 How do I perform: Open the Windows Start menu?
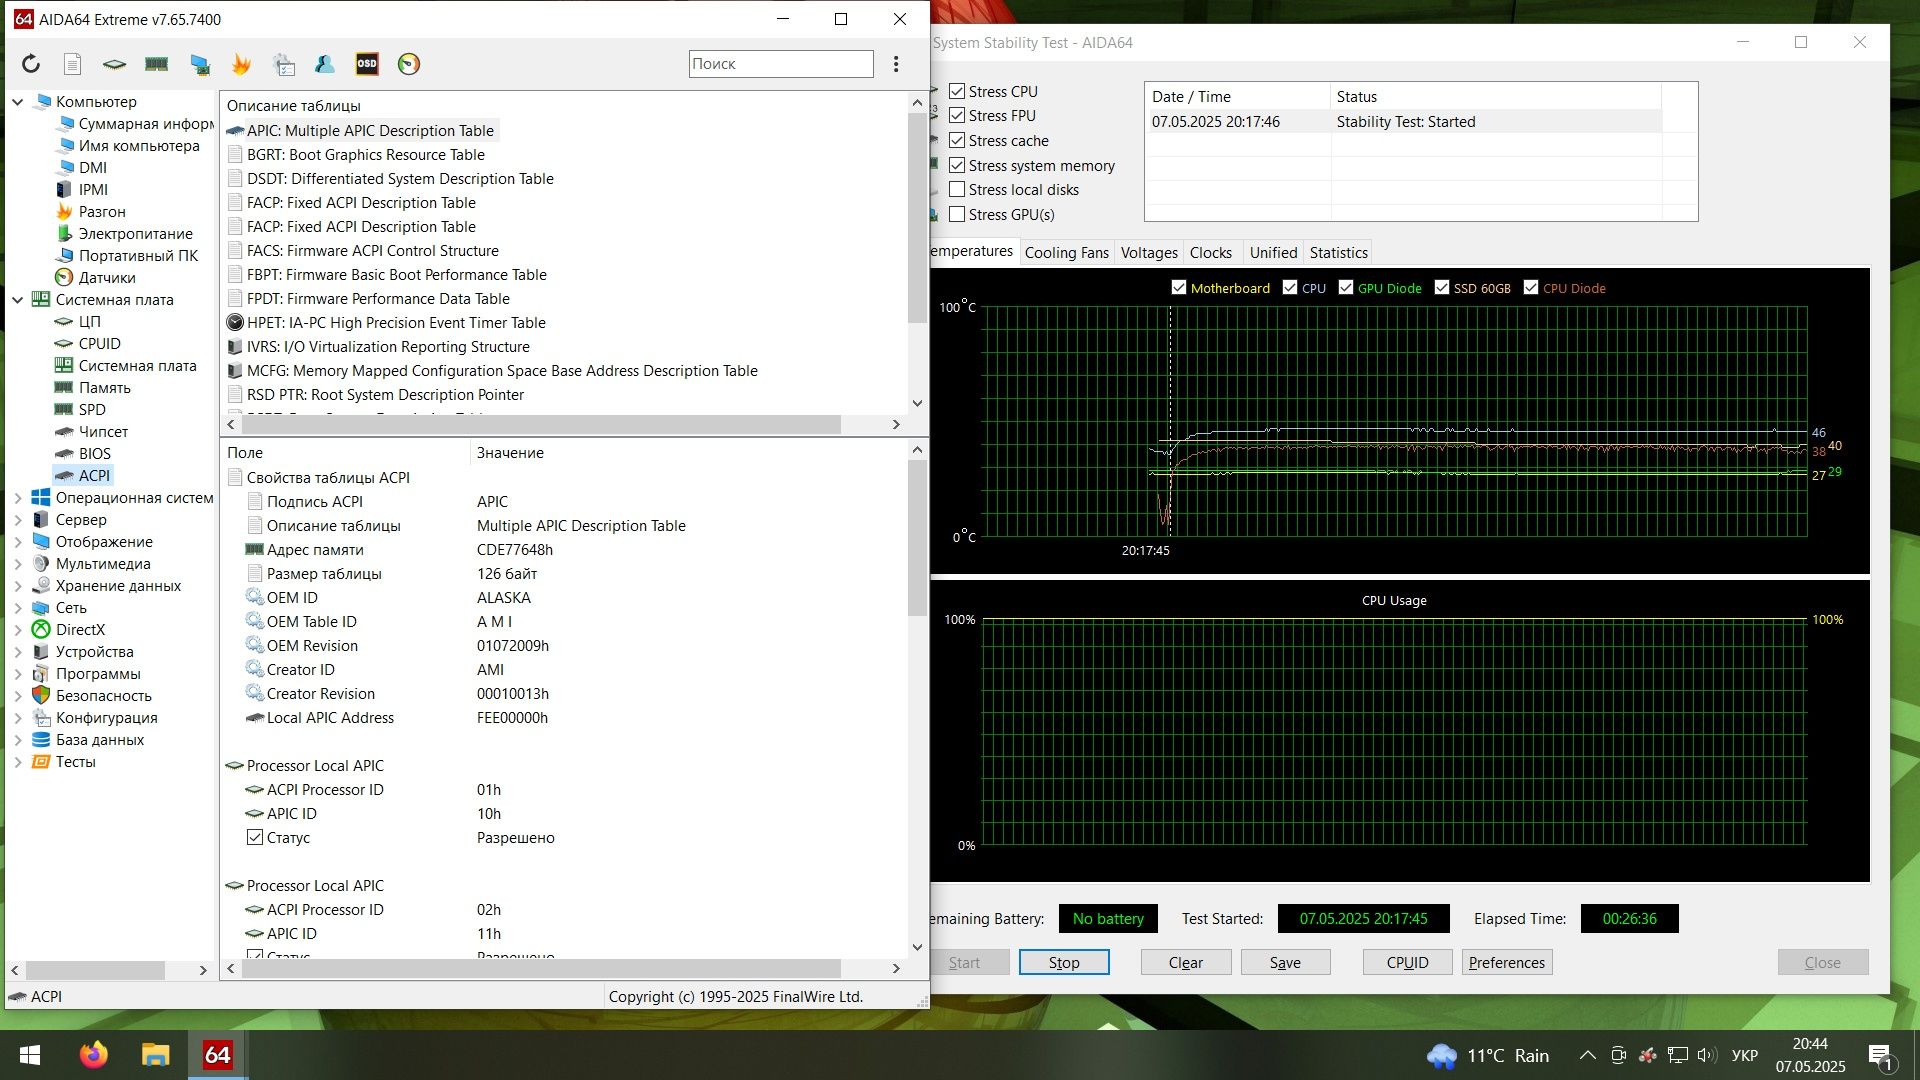tap(30, 1055)
